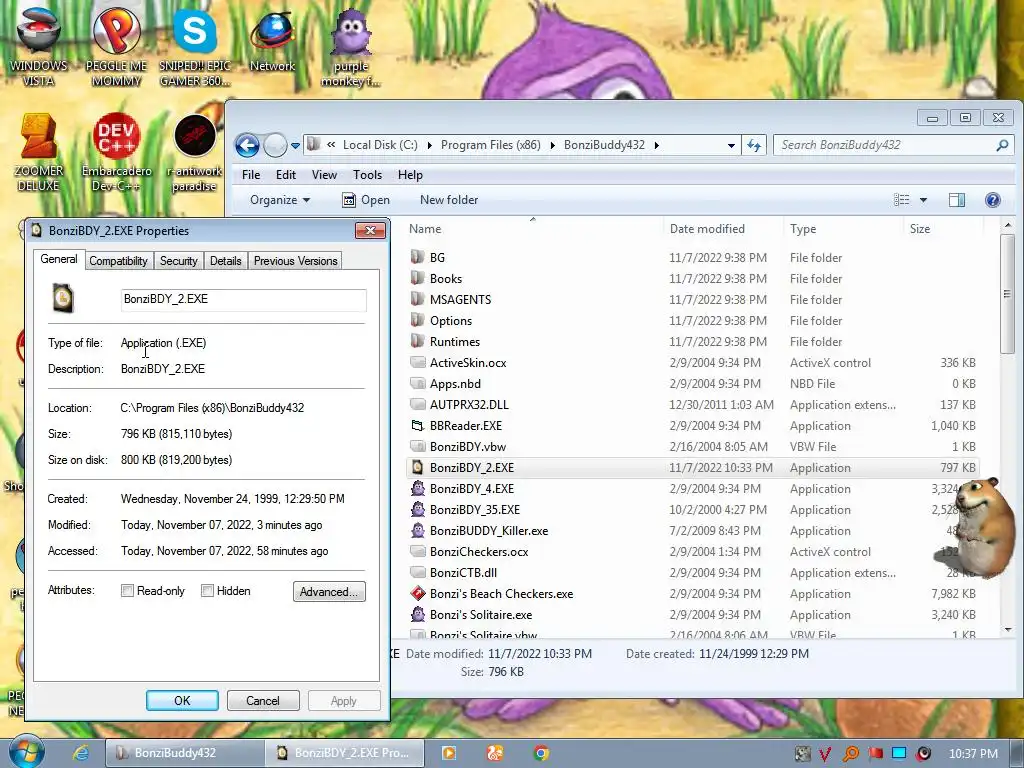Select the purple monkey desktop icon

tap(351, 46)
